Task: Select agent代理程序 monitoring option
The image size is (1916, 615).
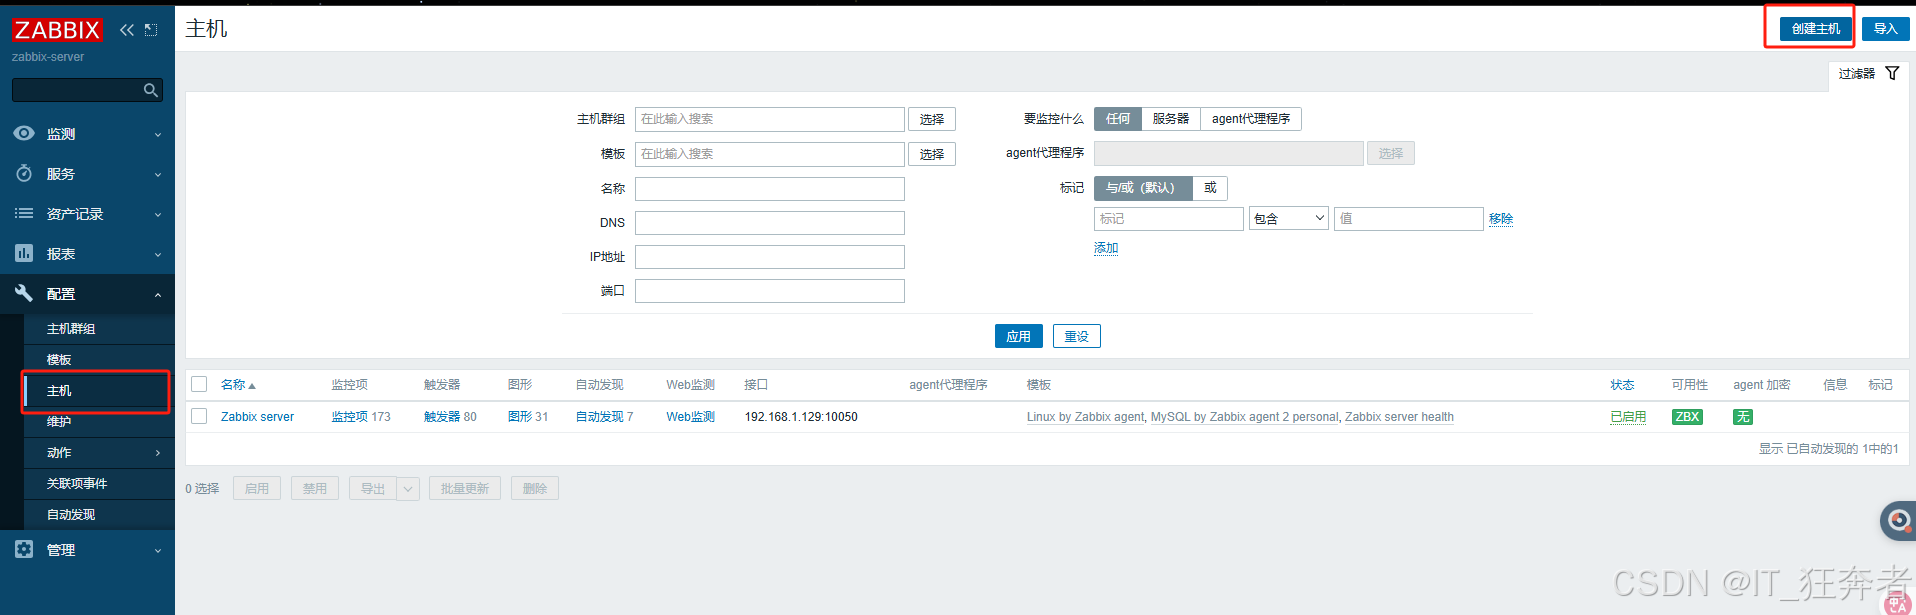Action: coord(1251,119)
